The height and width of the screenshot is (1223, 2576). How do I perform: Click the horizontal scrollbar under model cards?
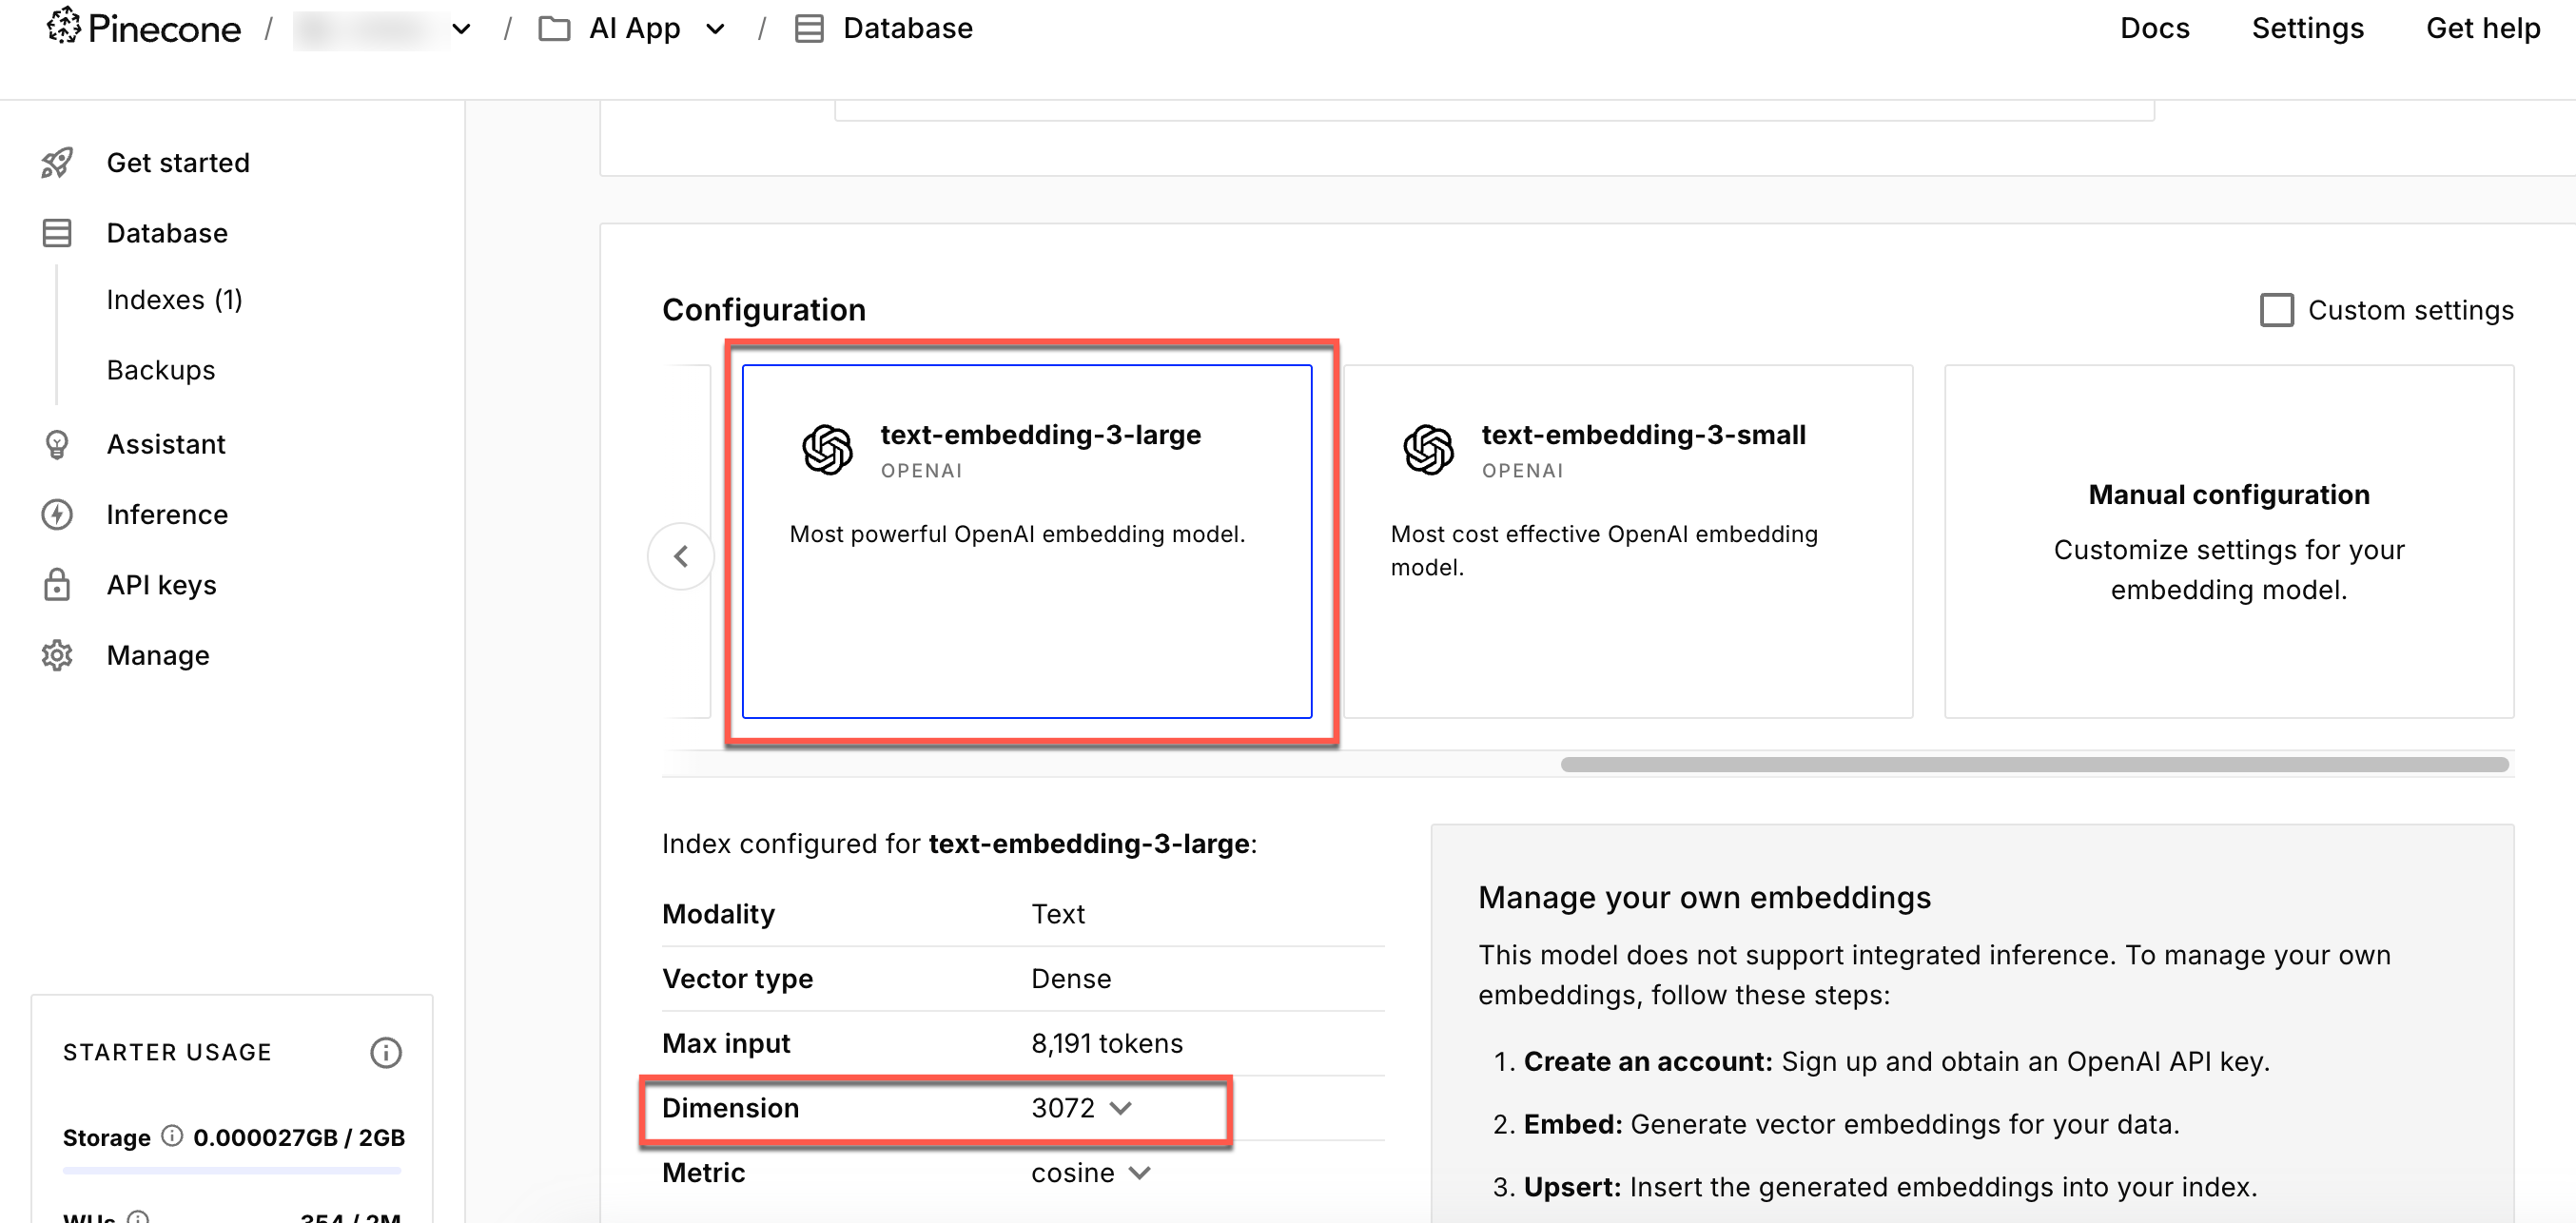click(2034, 765)
